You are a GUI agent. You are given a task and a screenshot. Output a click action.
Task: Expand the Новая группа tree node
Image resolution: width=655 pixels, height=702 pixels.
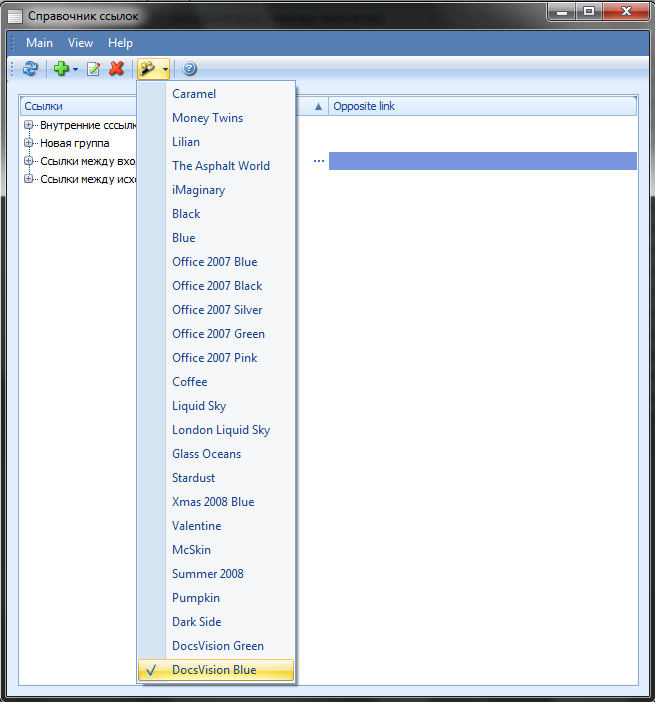tap(28, 143)
